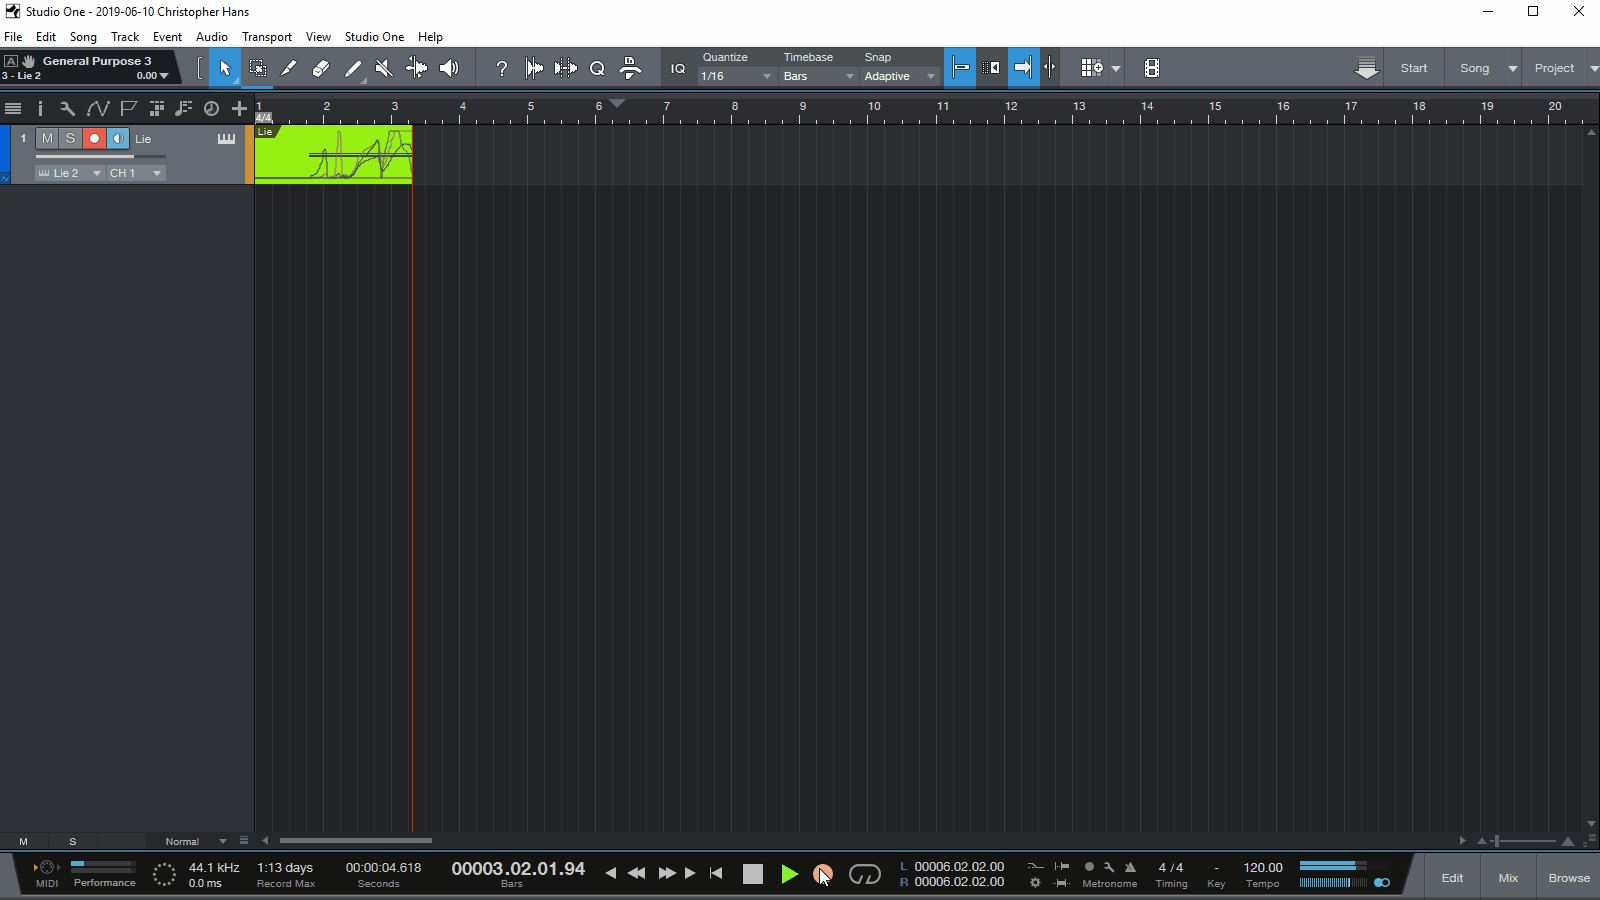Viewport: 1600px width, 900px height.
Task: Select the Listen (speaker) tool
Action: click(449, 68)
